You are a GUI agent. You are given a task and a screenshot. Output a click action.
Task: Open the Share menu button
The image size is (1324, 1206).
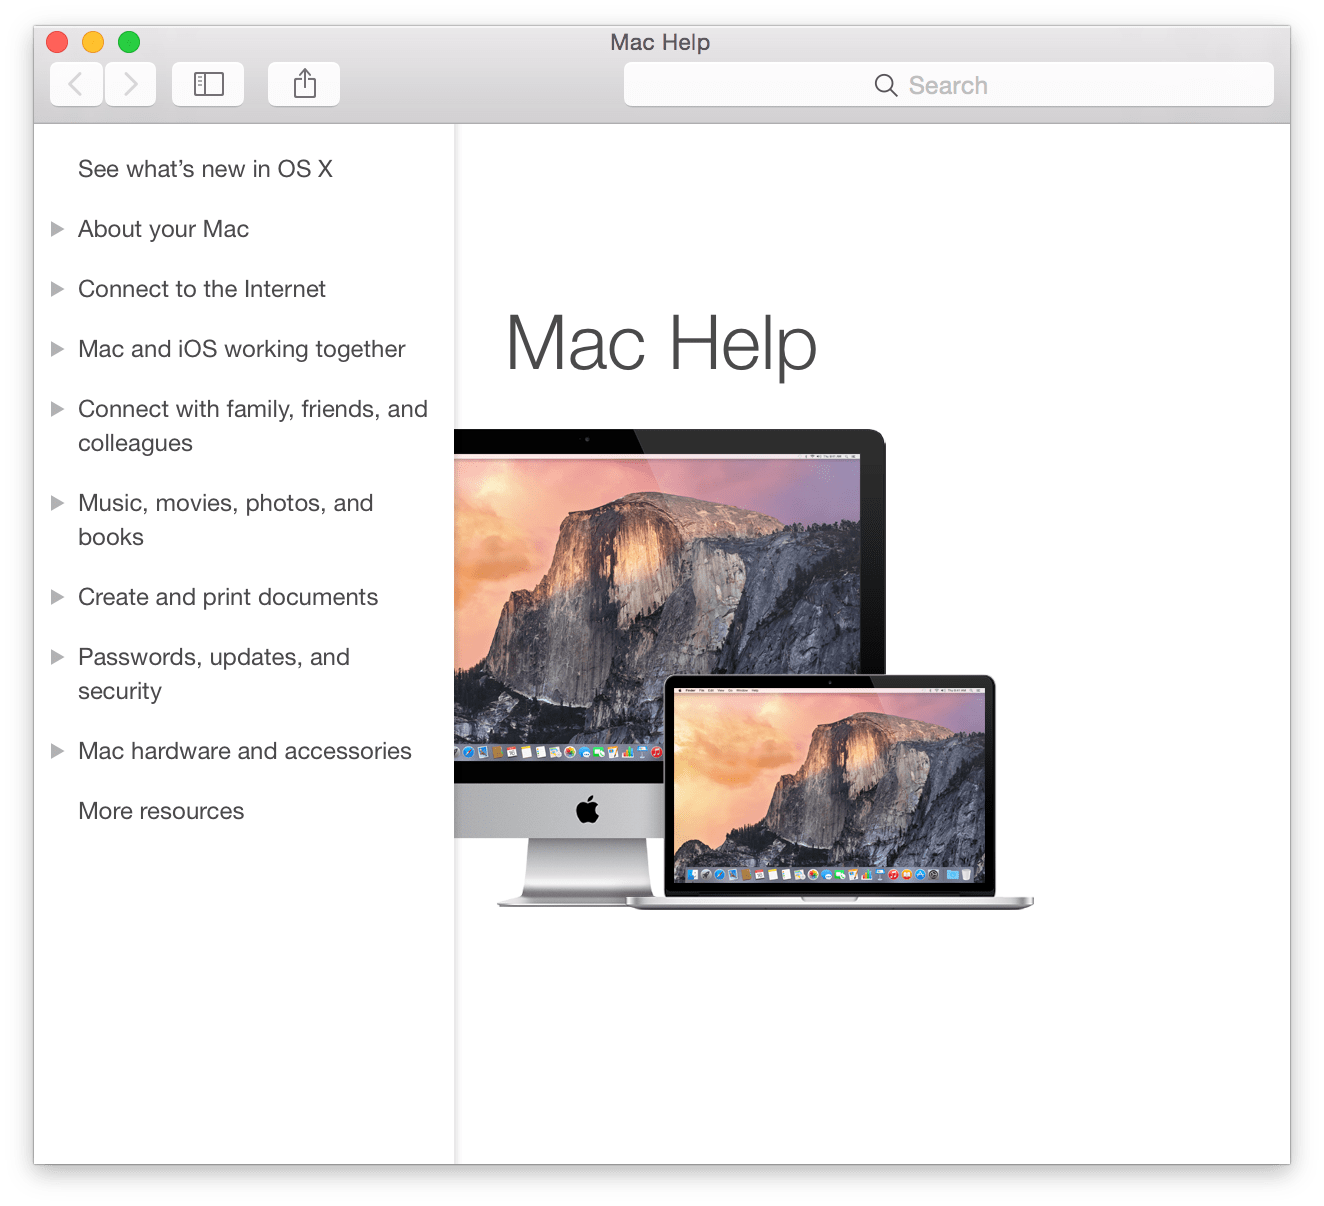coord(304,84)
